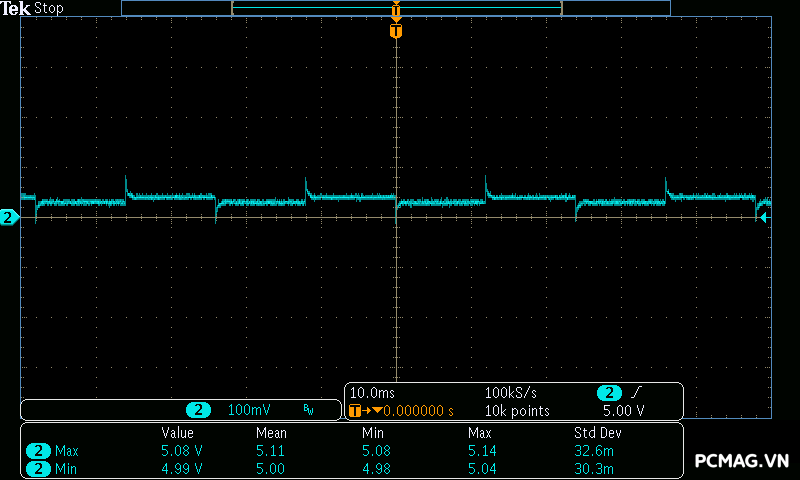Click the 5.00 V trigger level readout
This screenshot has height=480, width=800.
coord(623,410)
